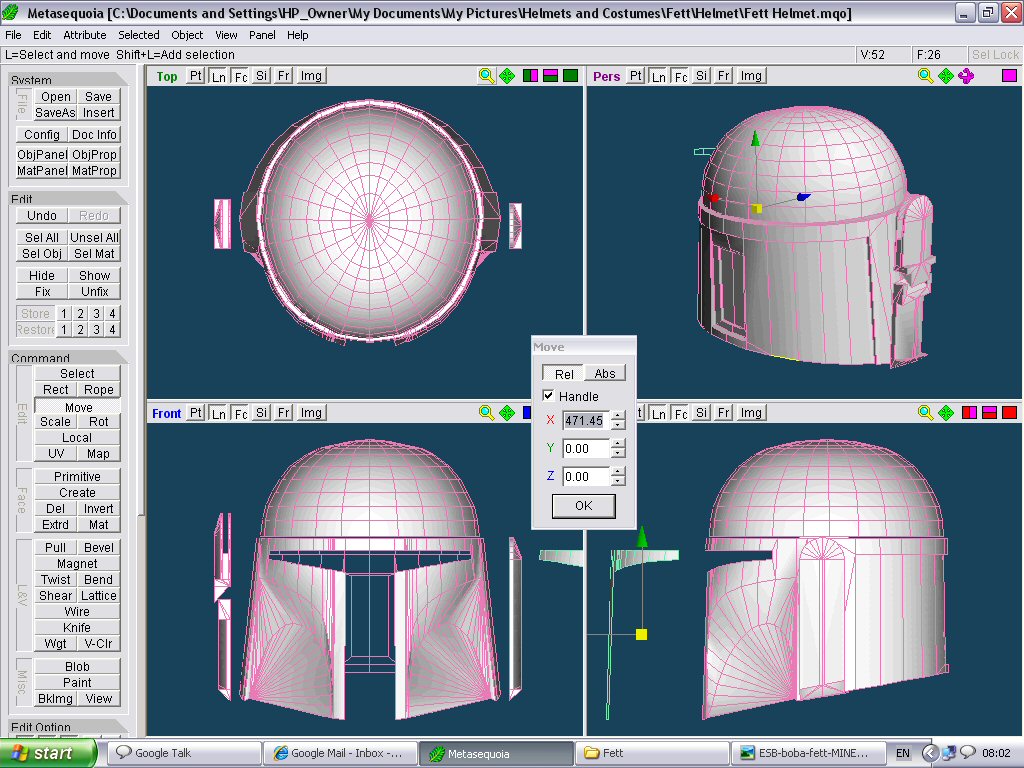Click the Pers view pan arrows icon
This screenshot has width=1024, height=768.
pos(946,76)
